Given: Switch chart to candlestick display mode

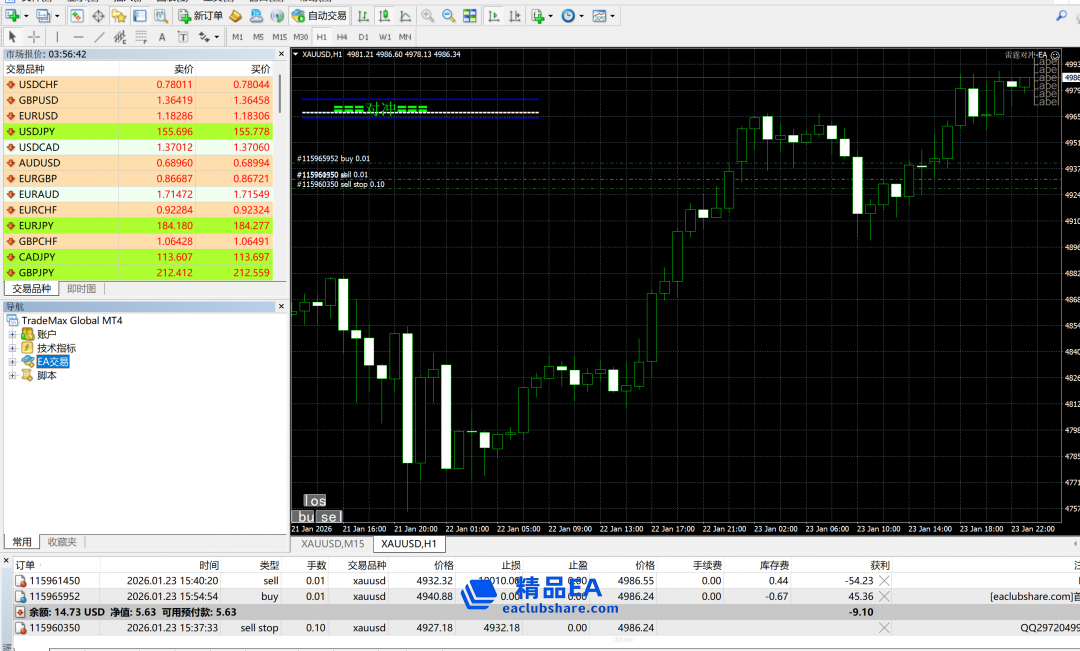Looking at the screenshot, I should click(x=383, y=16).
